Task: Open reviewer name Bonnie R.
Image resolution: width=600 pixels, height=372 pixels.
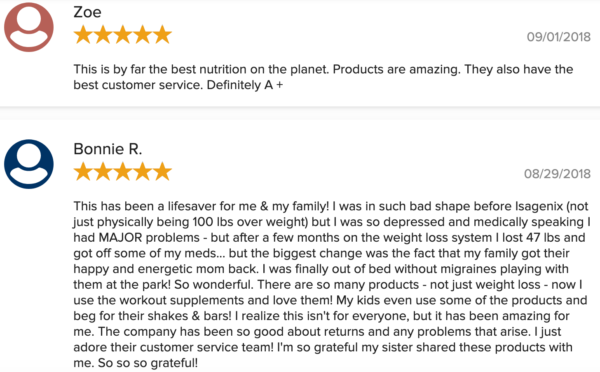Action: coord(108,149)
